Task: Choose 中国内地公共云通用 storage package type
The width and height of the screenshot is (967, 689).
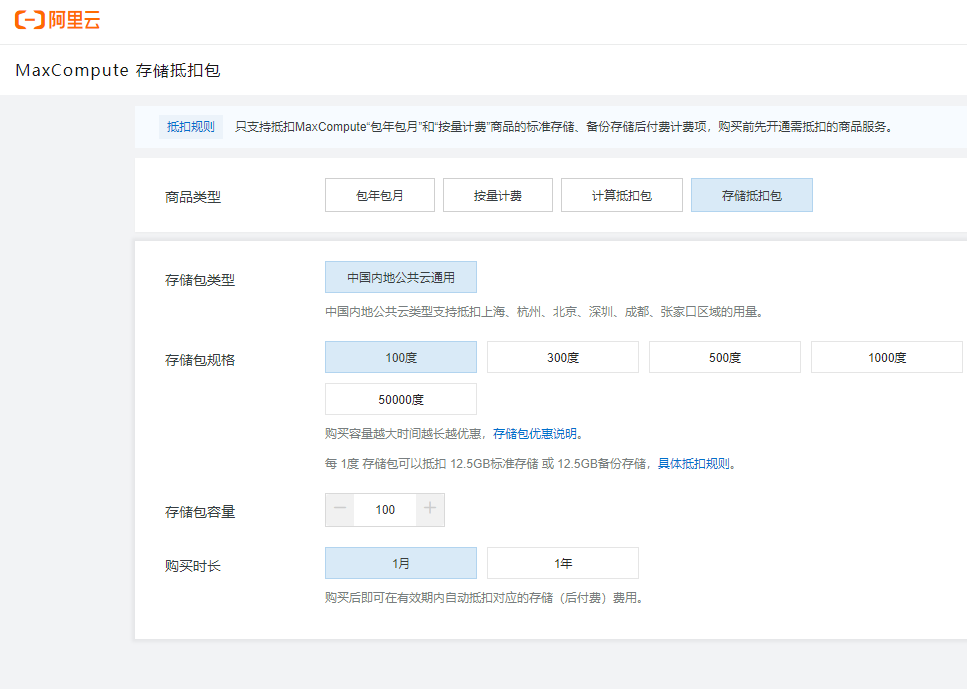Action: [x=401, y=277]
